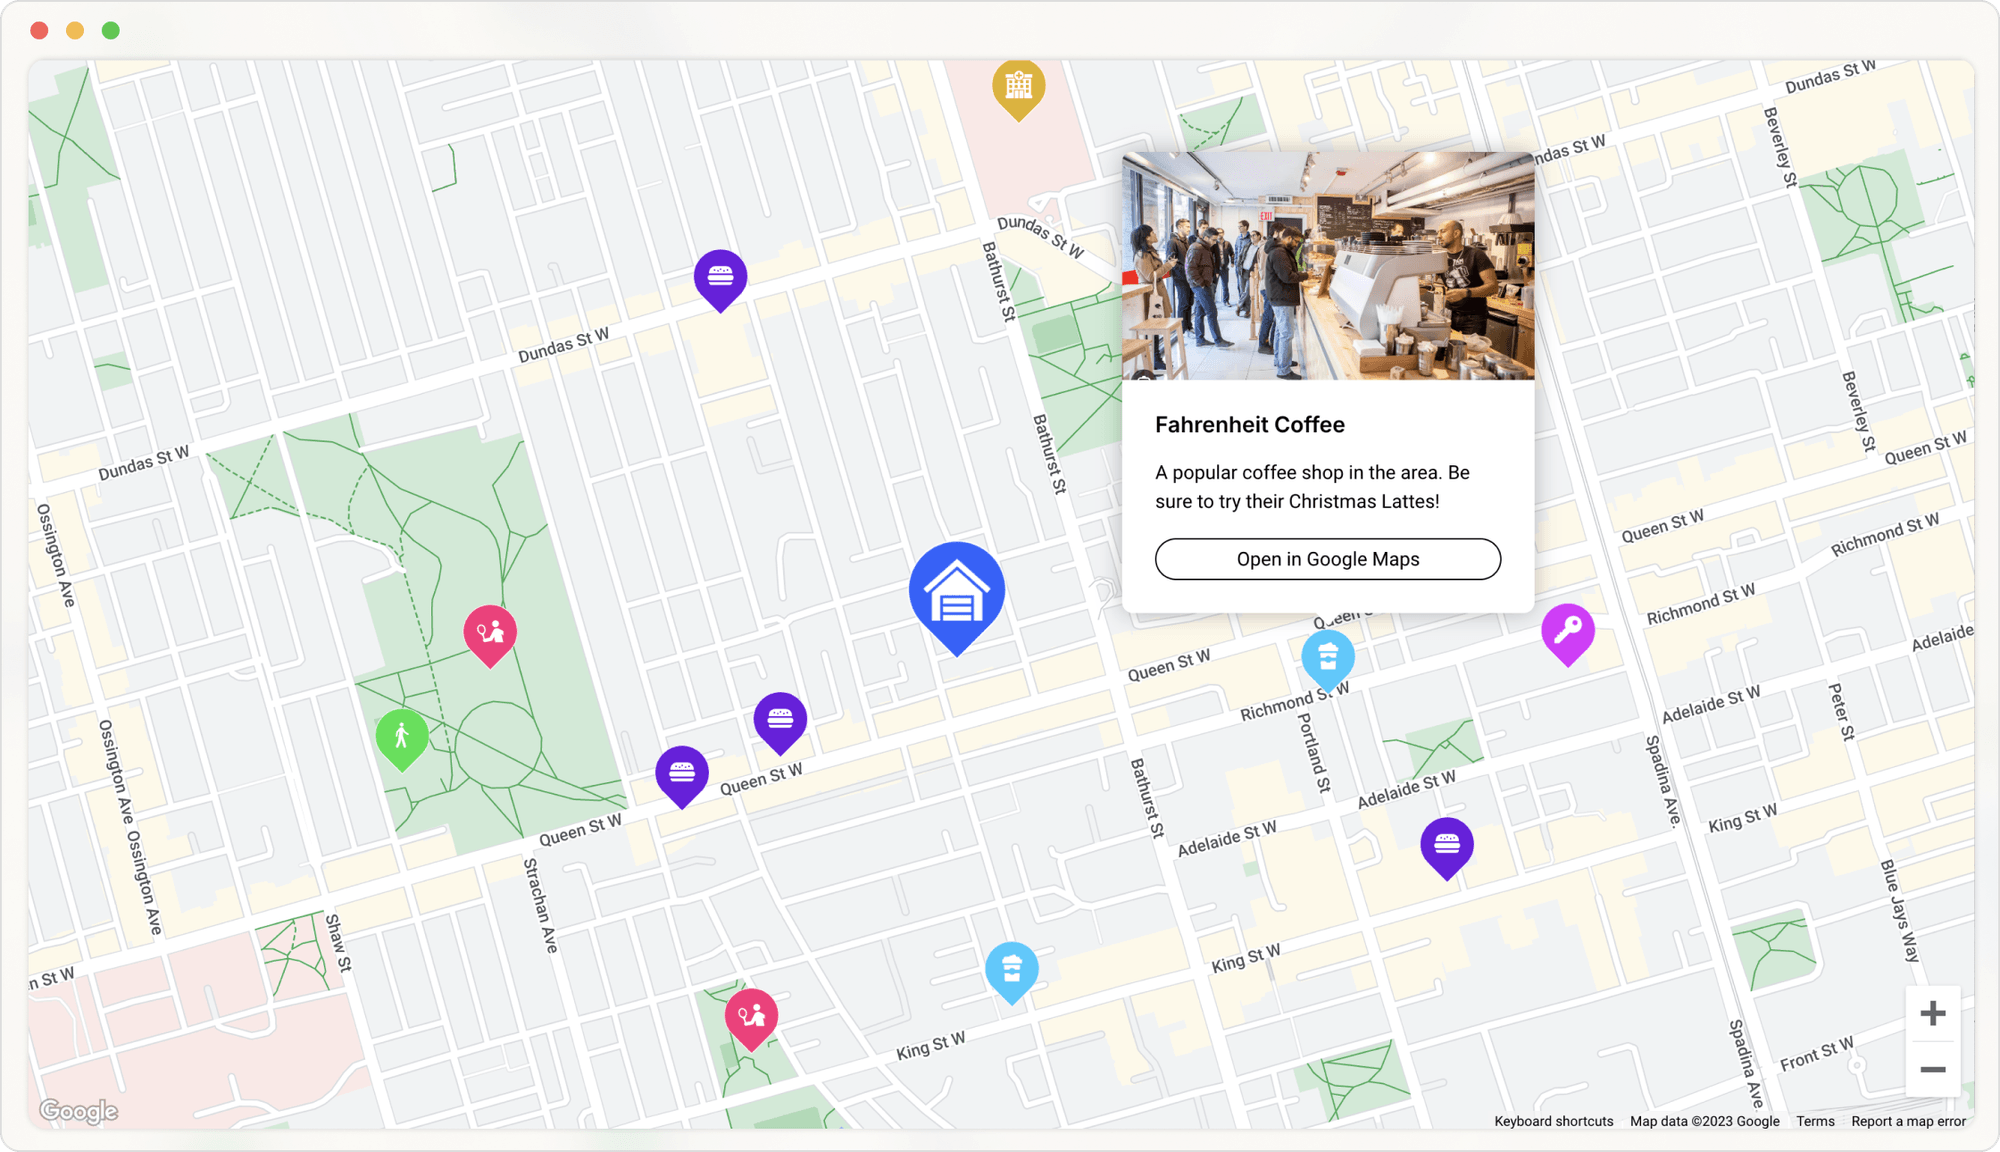
Task: Open the gold school marker at top of map
Action: tap(1020, 88)
